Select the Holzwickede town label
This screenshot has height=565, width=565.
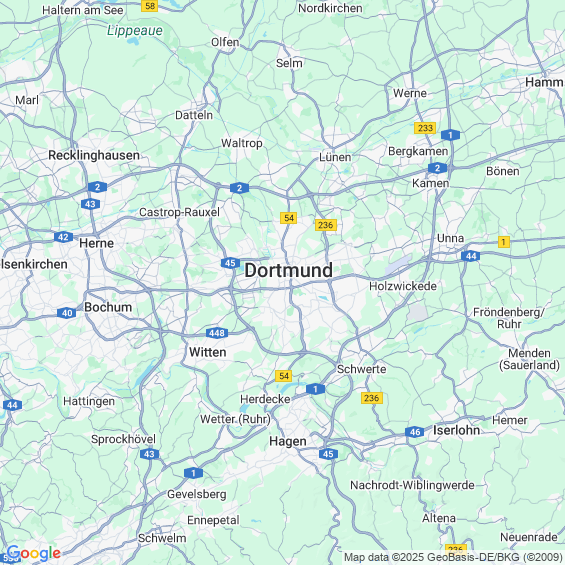tap(403, 286)
